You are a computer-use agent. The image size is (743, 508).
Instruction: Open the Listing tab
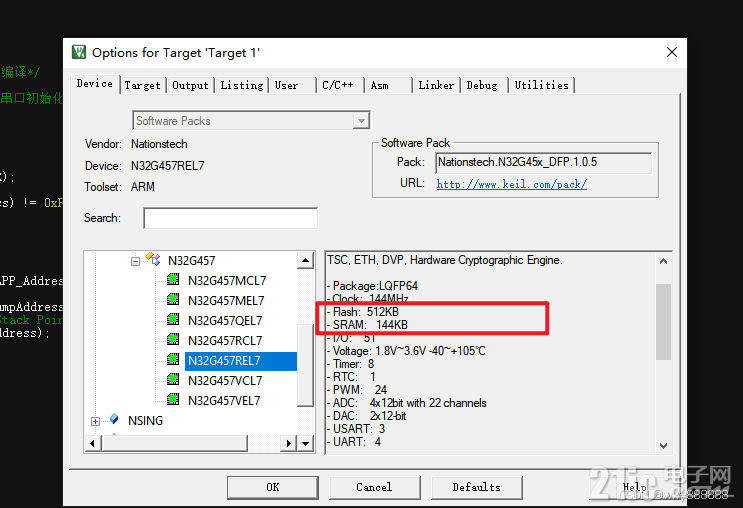point(242,85)
